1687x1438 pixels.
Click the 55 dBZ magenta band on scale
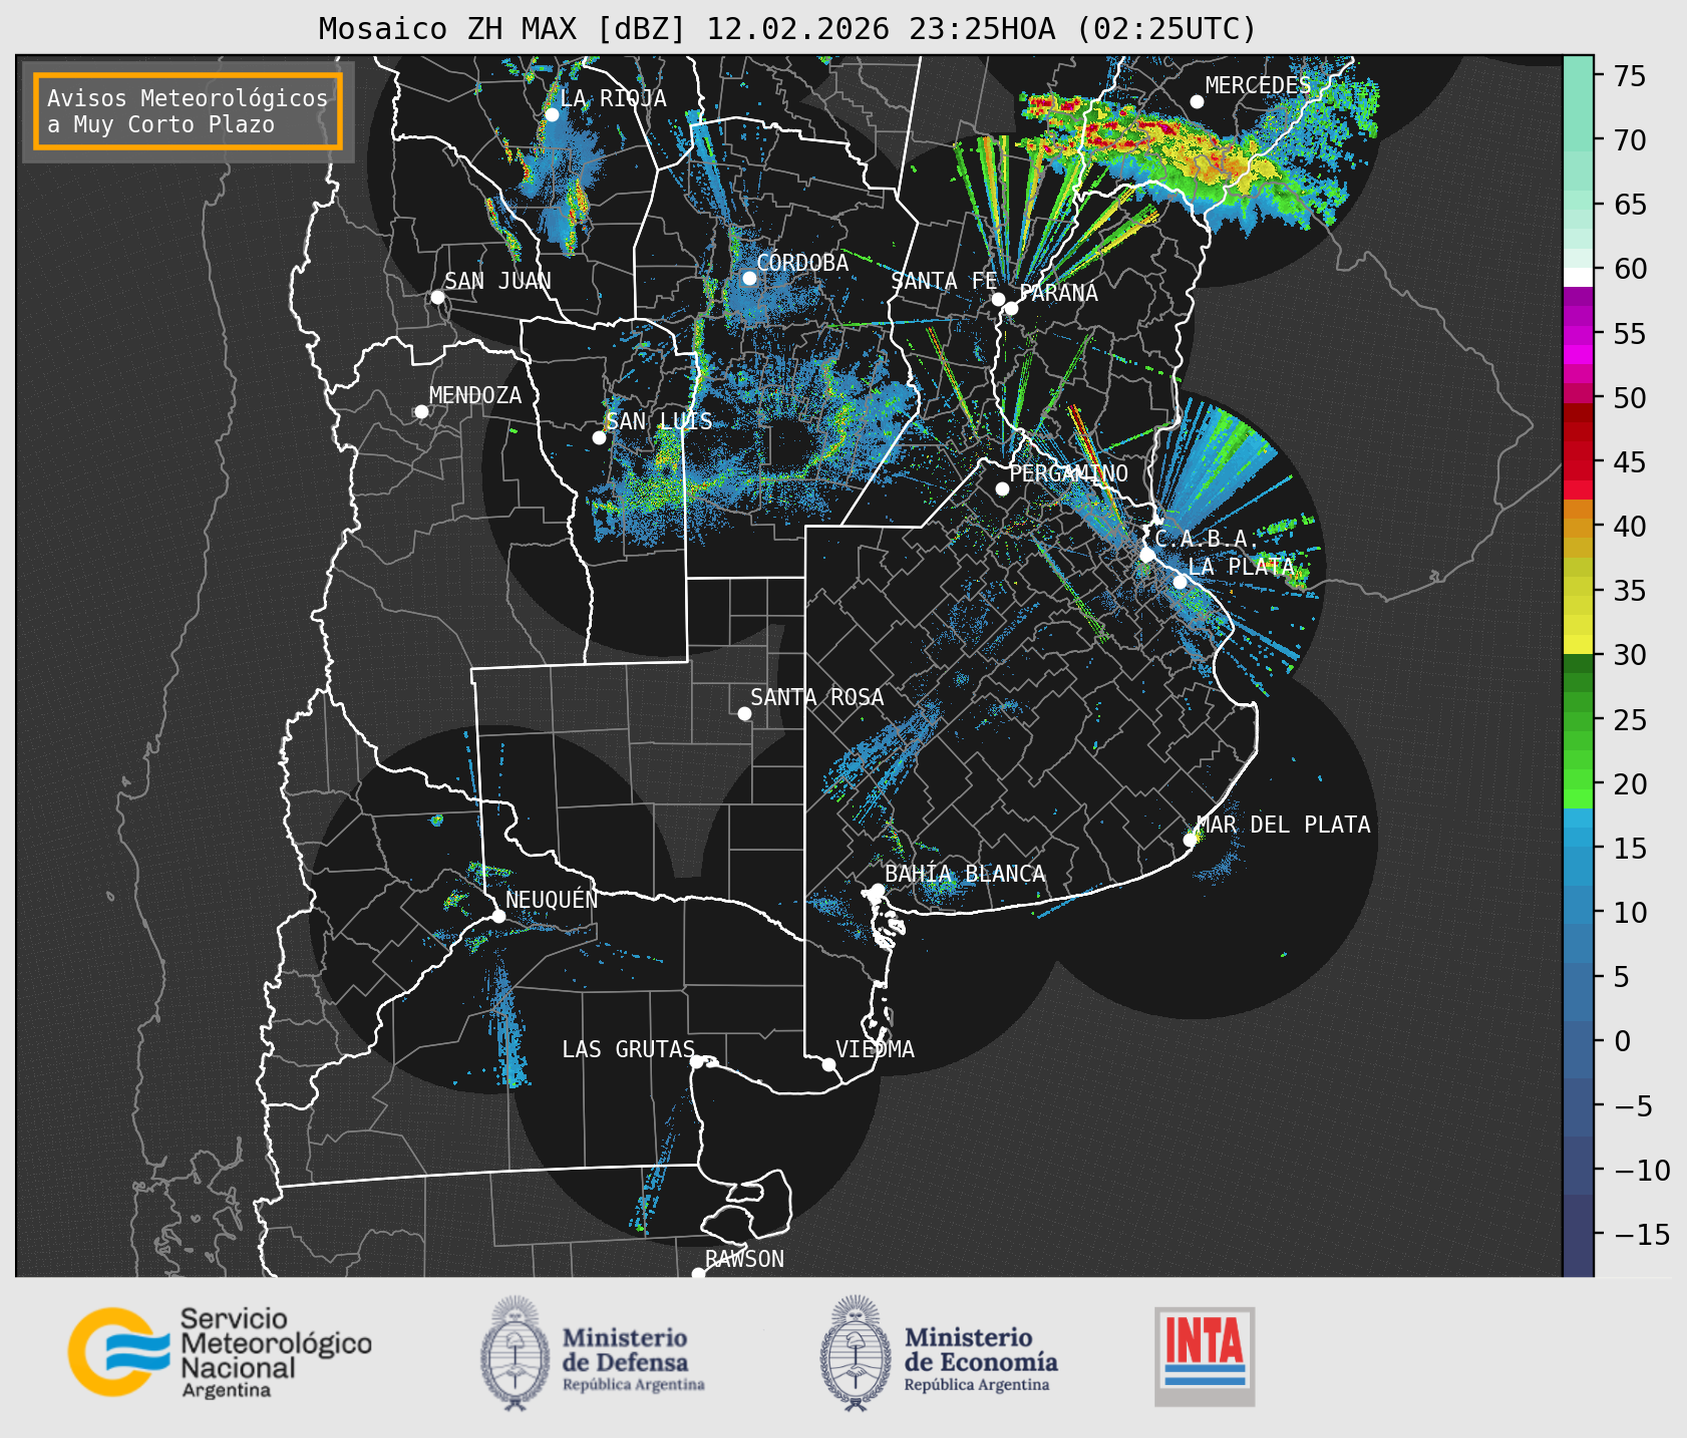tap(1578, 335)
